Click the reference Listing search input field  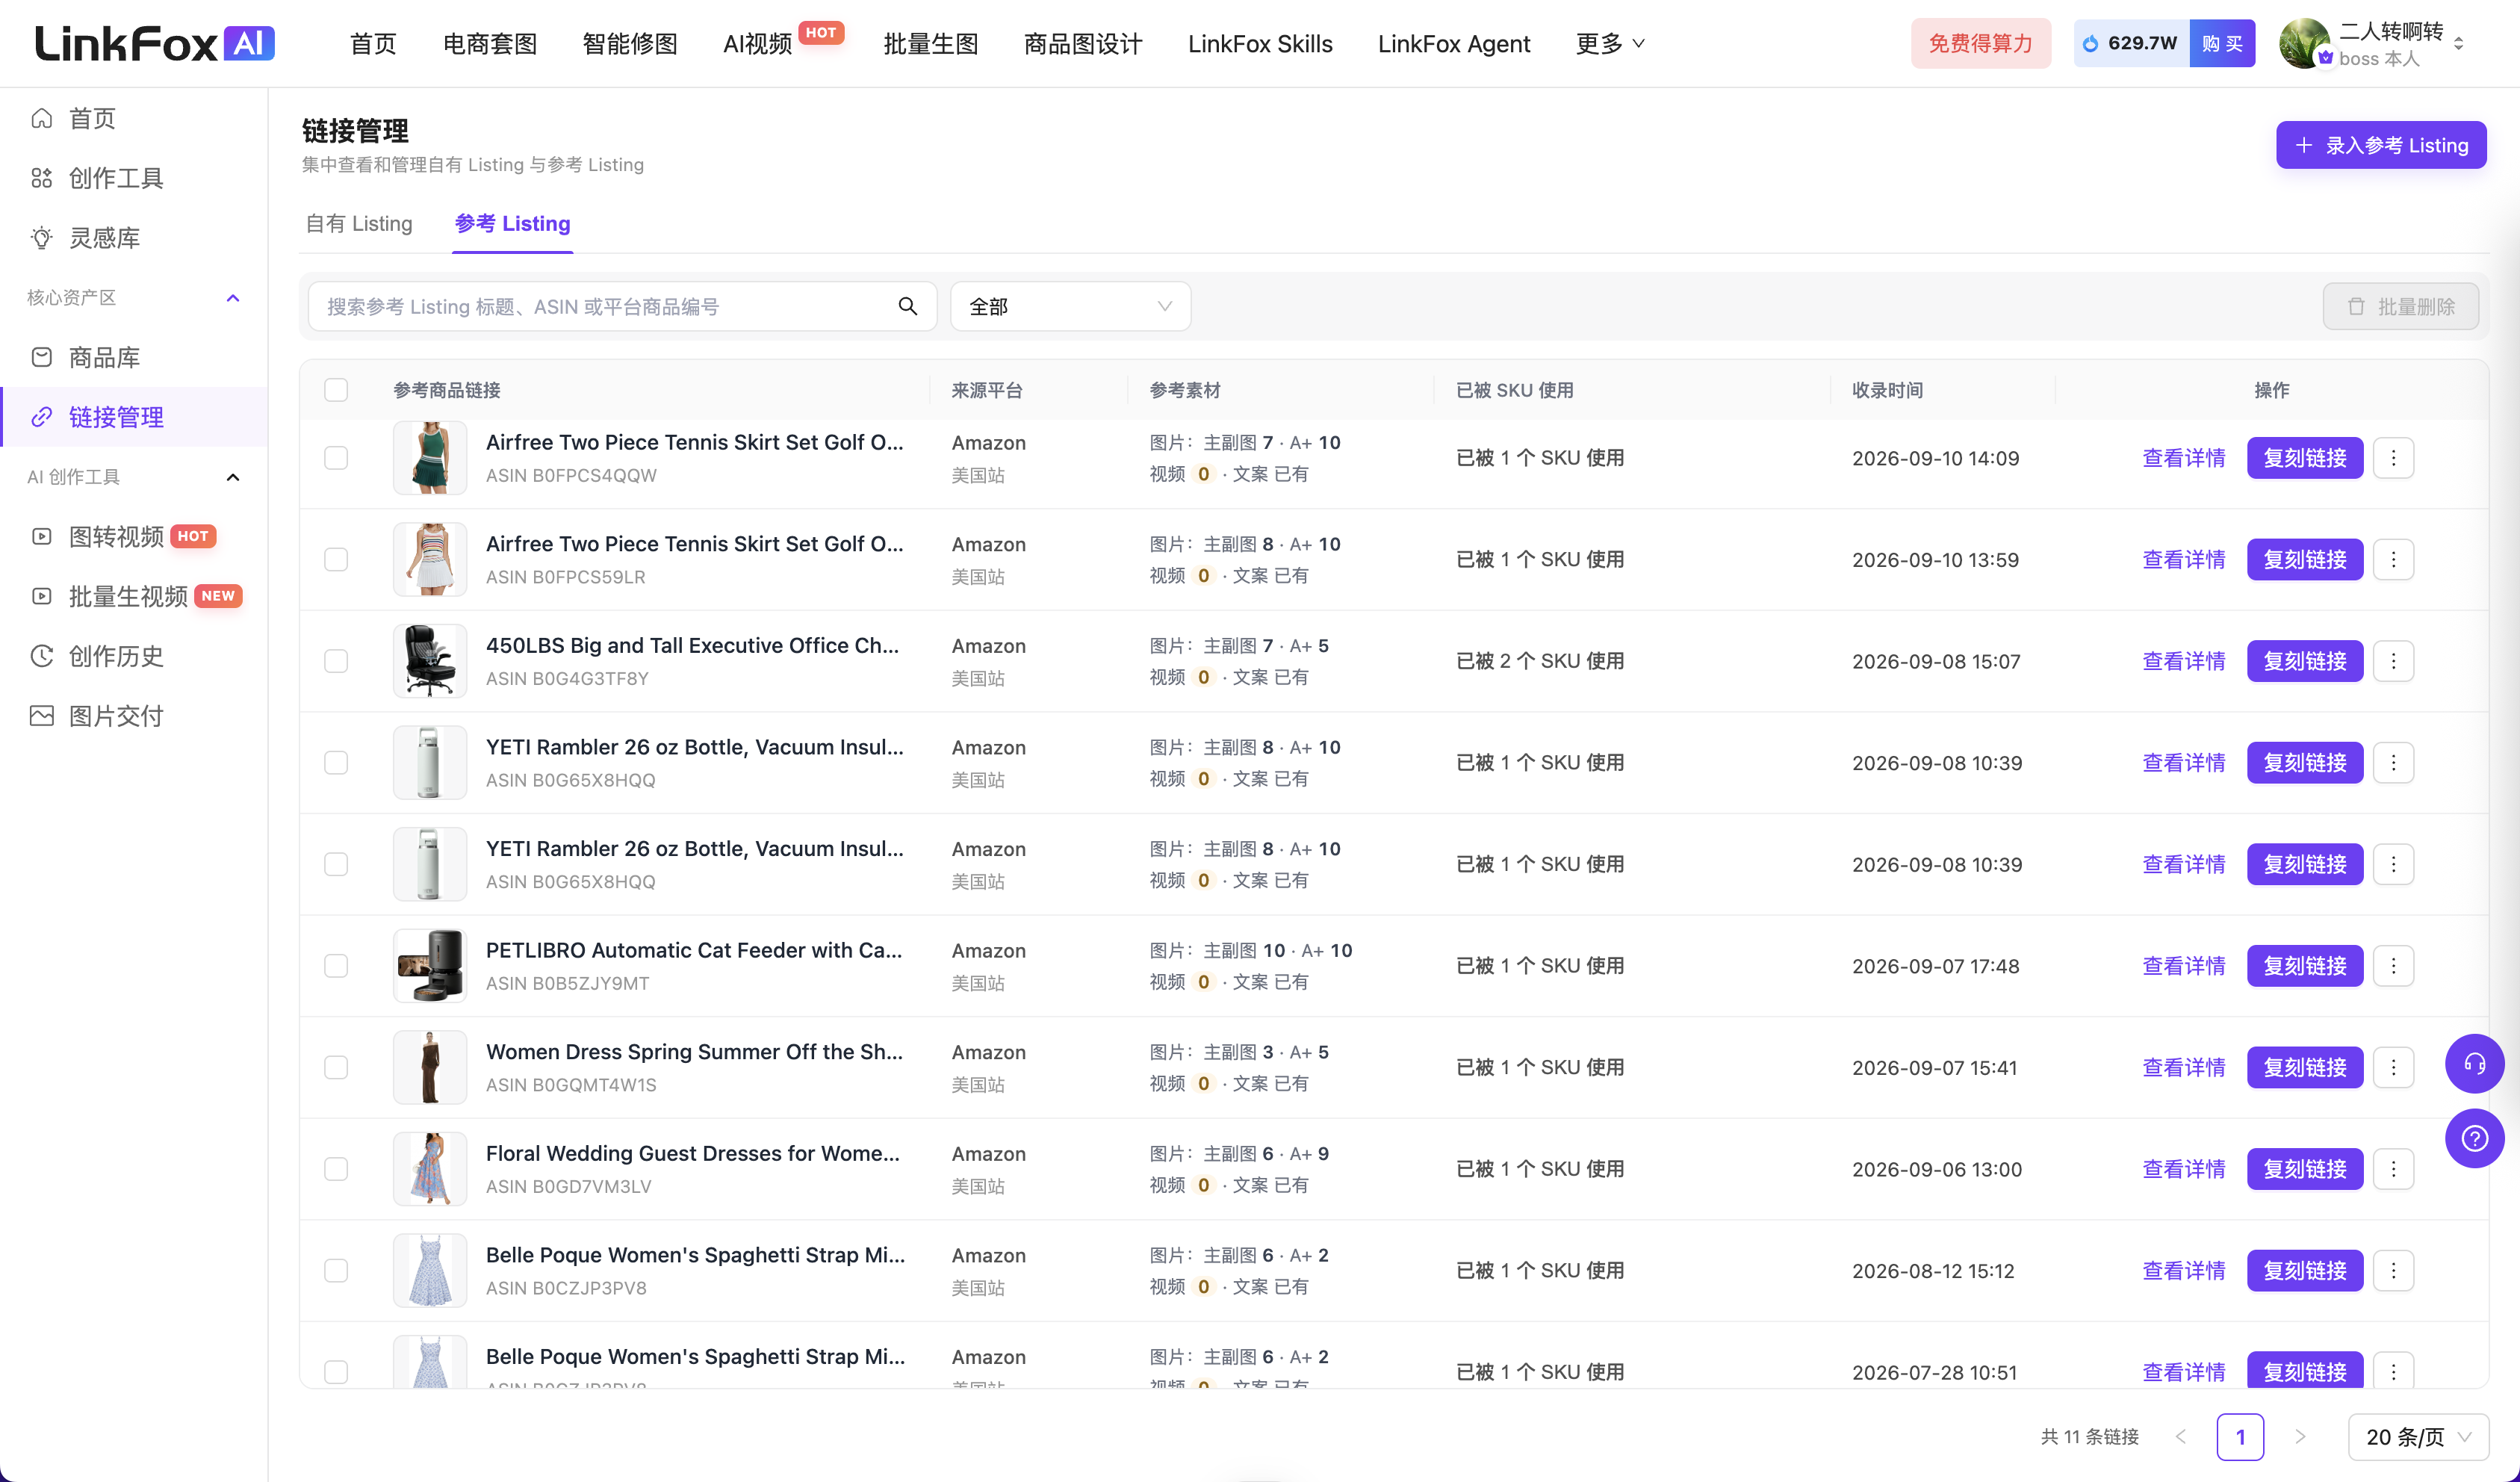tap(622, 306)
